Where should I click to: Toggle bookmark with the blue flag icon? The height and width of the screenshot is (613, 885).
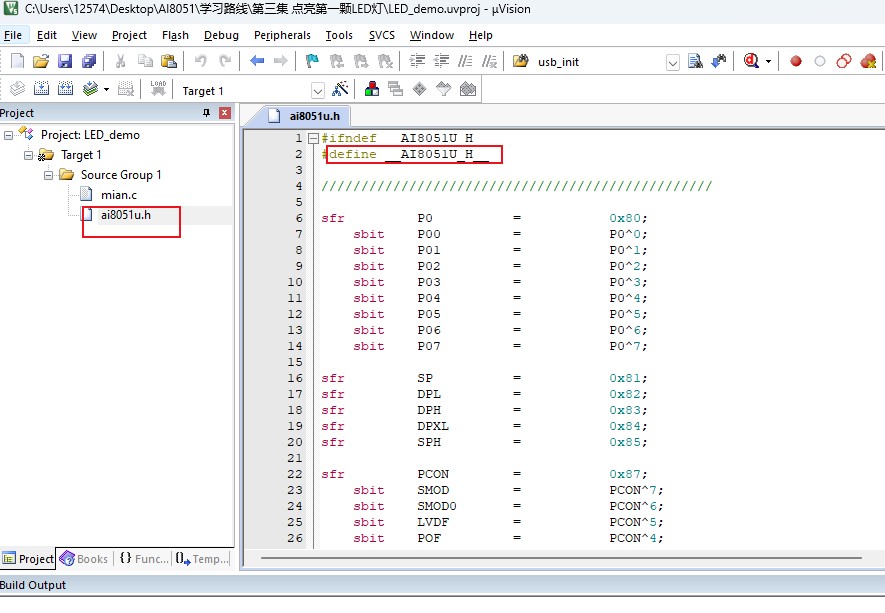click(312, 61)
